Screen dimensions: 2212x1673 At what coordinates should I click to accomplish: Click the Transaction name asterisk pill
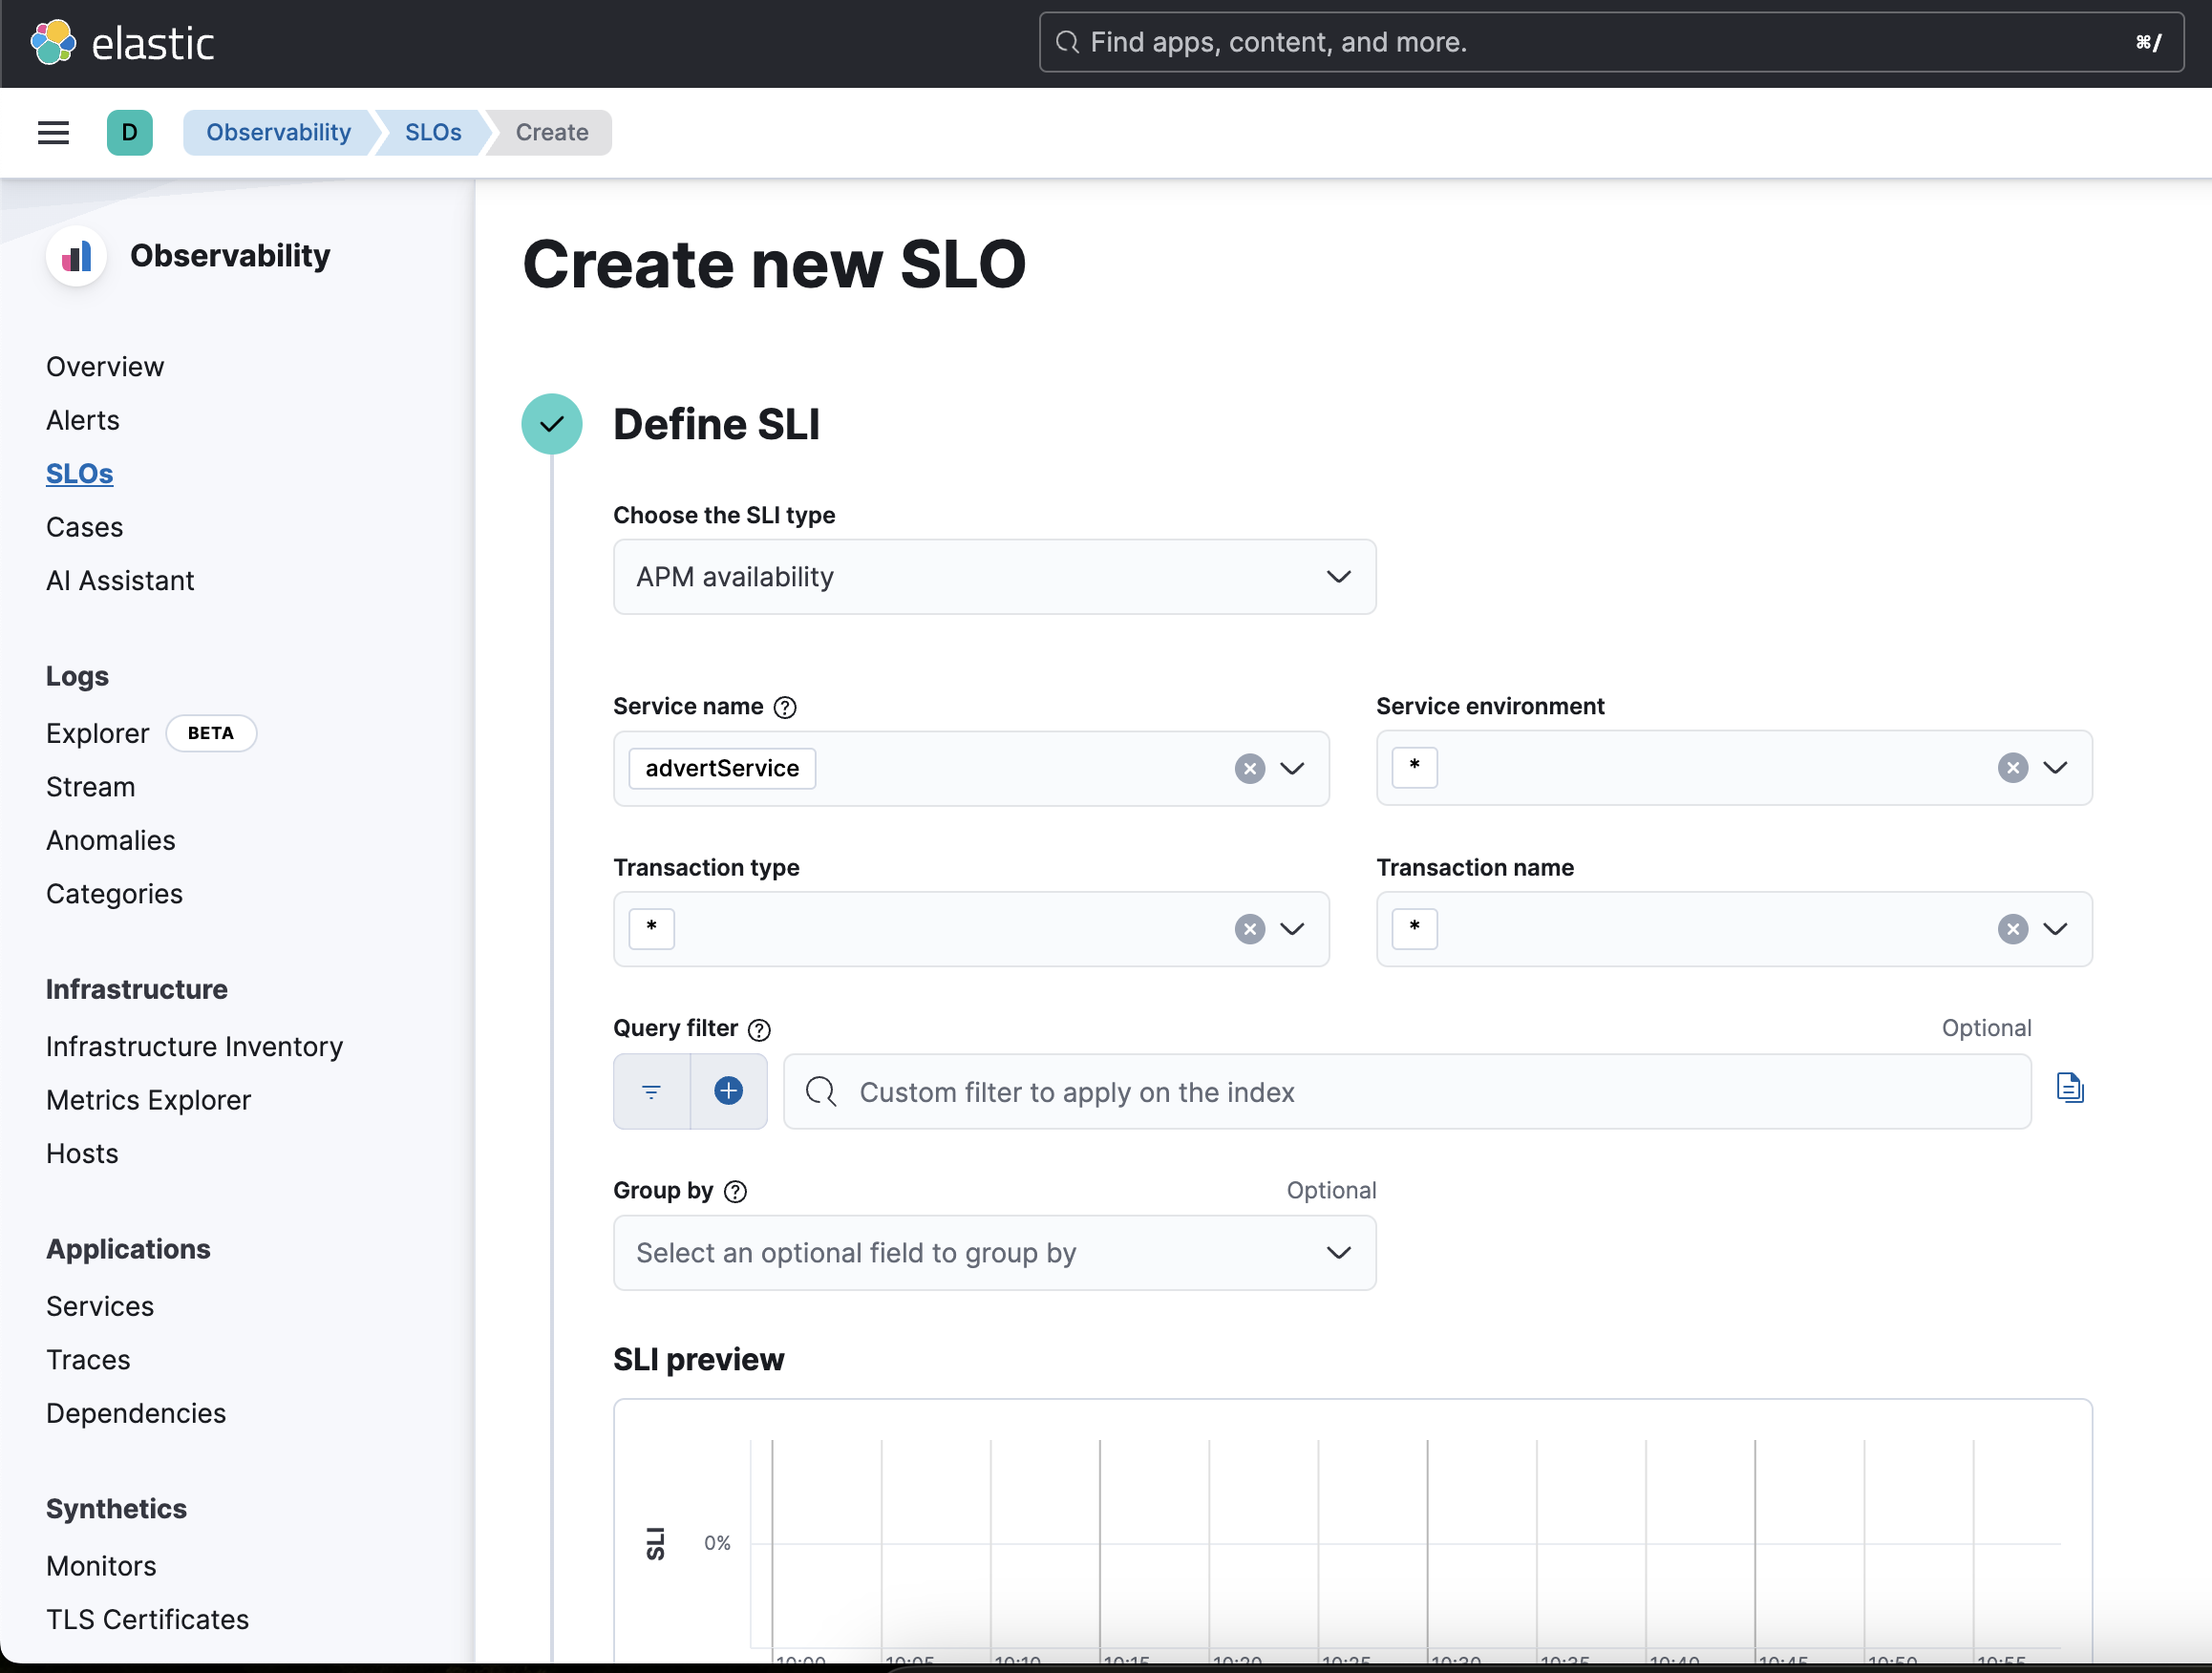coord(1414,929)
